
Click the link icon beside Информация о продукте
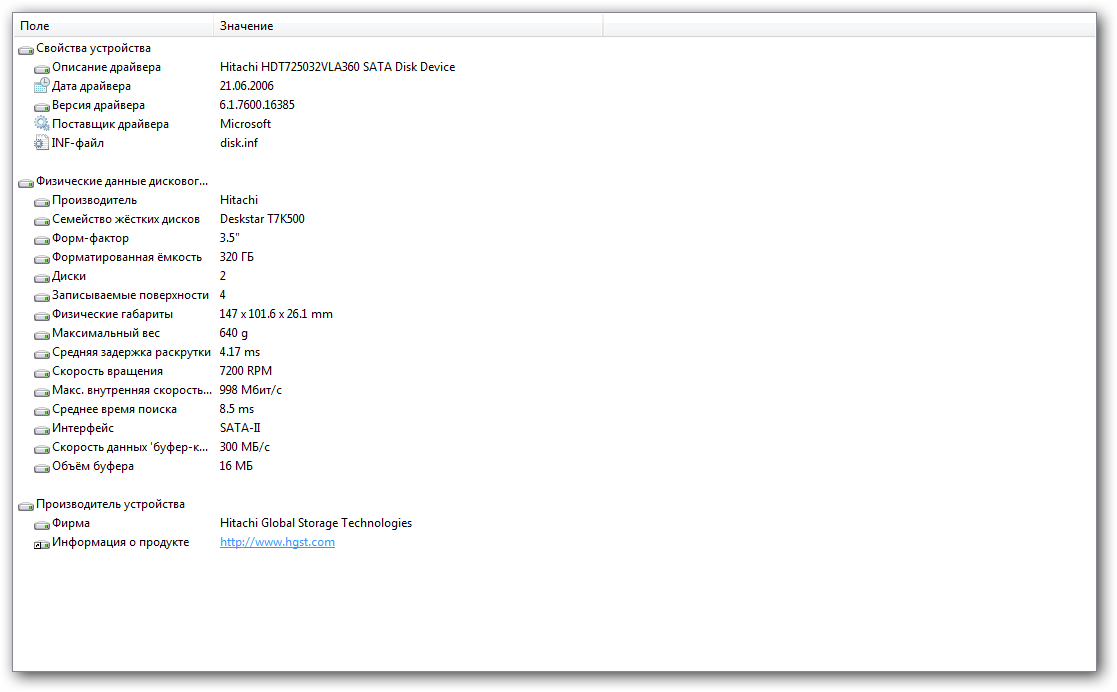point(41,543)
